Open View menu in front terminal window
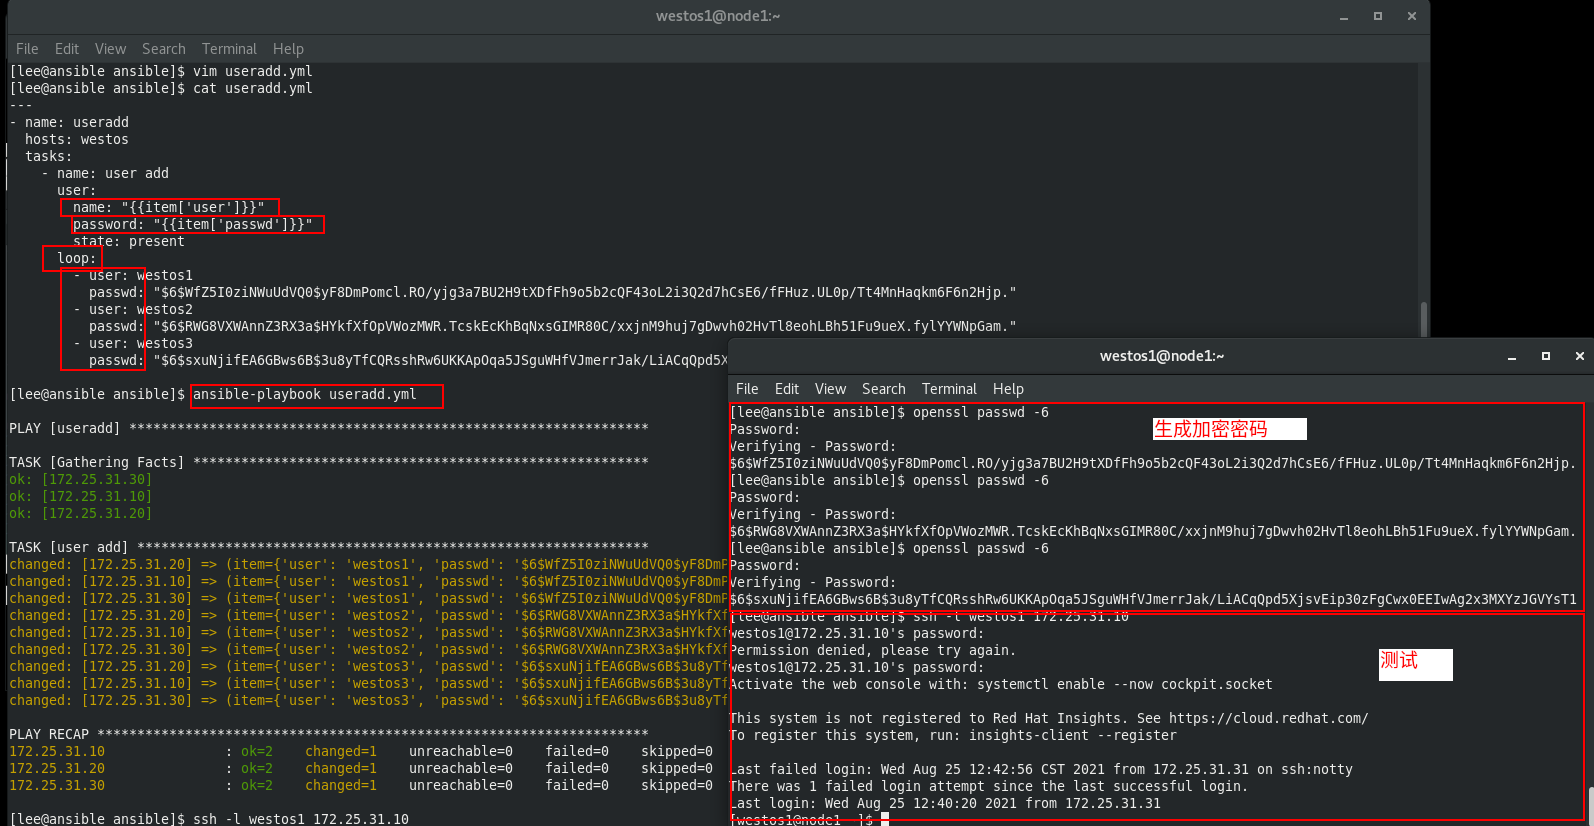Image resolution: width=1594 pixels, height=826 pixels. point(830,389)
